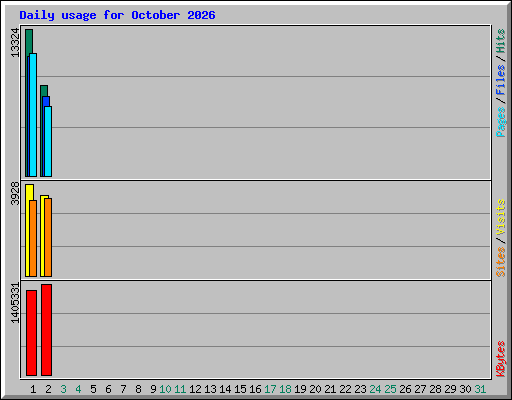This screenshot has width=512, height=400.
Task: Click the cyan Pages legend label
Action: [x=500, y=122]
